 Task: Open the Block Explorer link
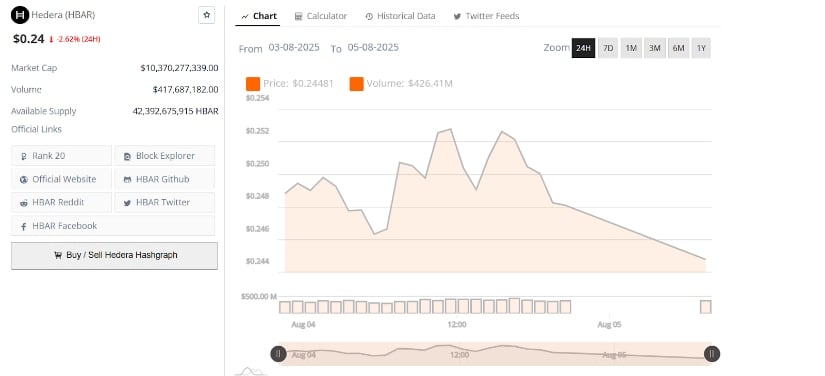click(x=165, y=156)
